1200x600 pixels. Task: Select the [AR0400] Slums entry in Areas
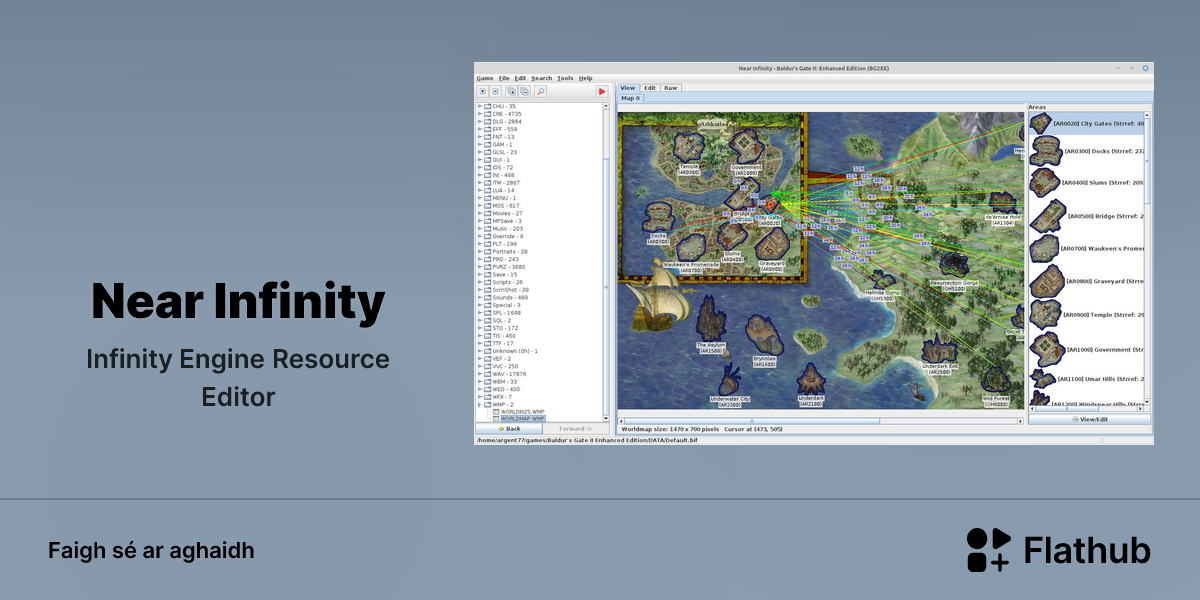1087,183
